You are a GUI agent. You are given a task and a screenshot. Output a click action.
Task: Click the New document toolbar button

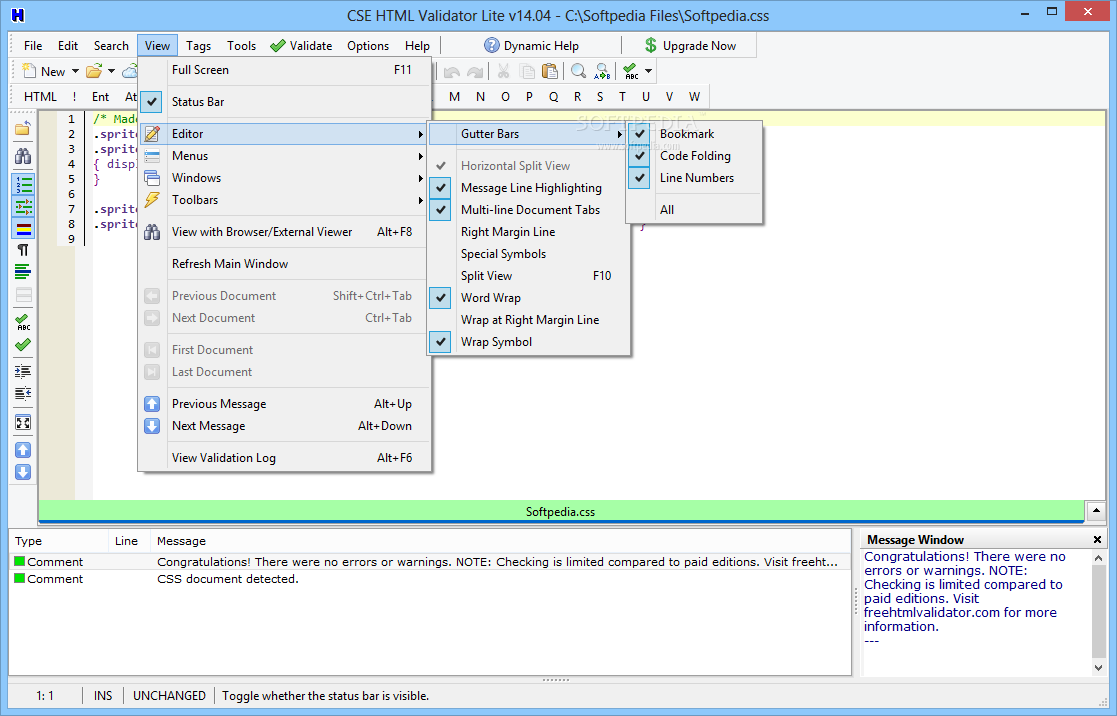click(43, 71)
